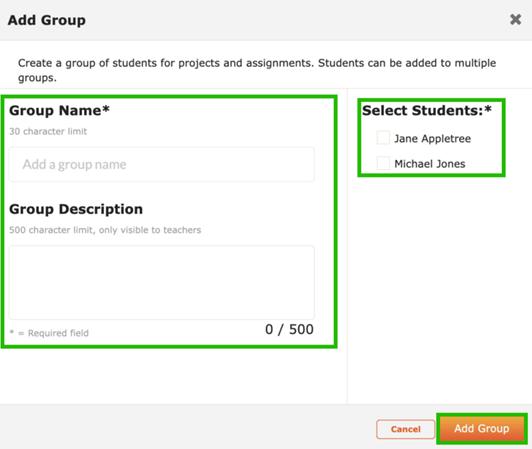Select the Michael Jones name label
The image size is (532, 449).
(x=430, y=164)
